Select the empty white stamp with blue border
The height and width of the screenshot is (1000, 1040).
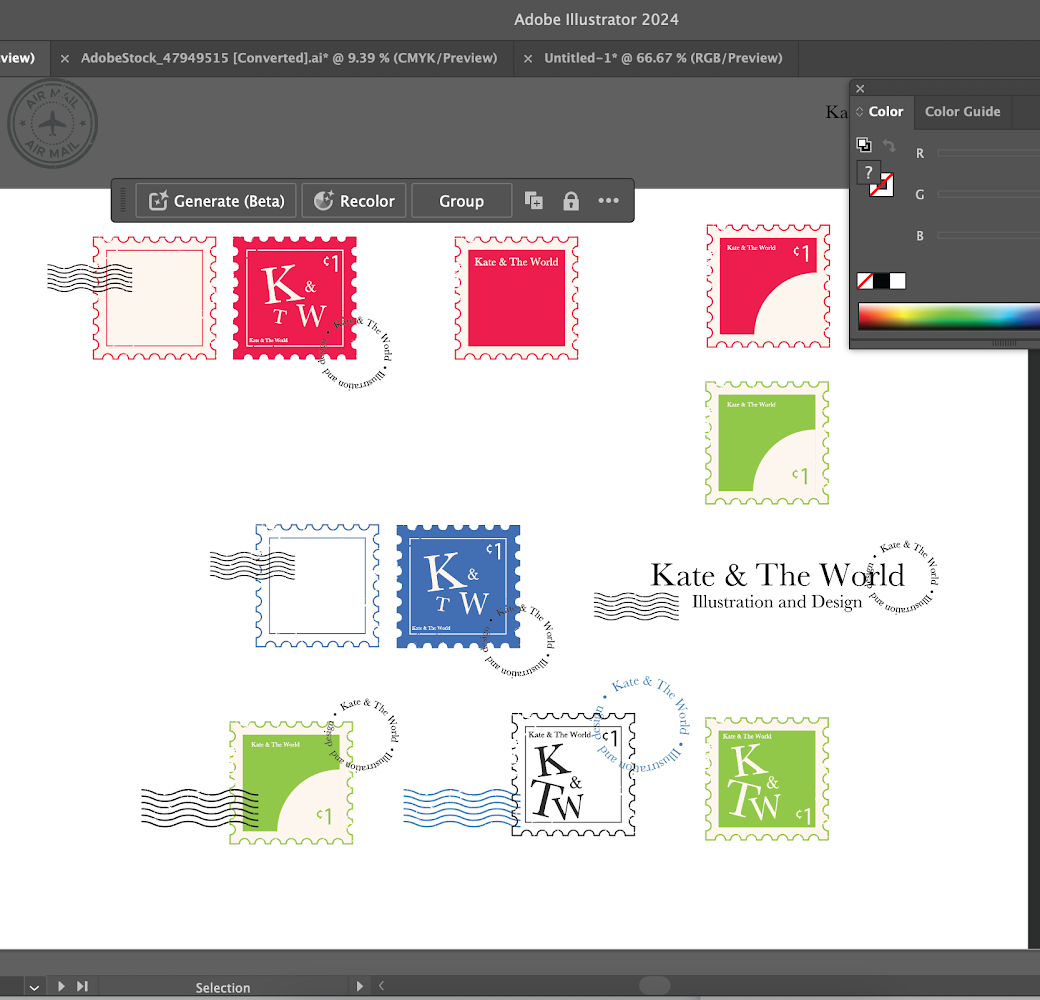318,586
